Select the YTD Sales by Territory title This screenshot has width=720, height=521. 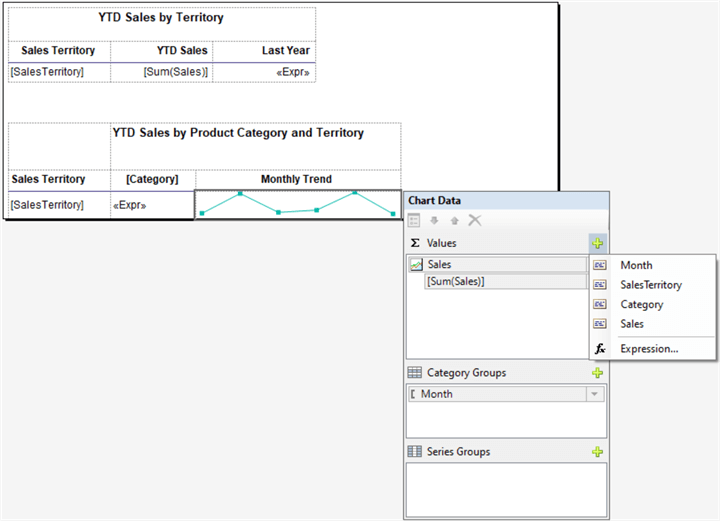(161, 18)
